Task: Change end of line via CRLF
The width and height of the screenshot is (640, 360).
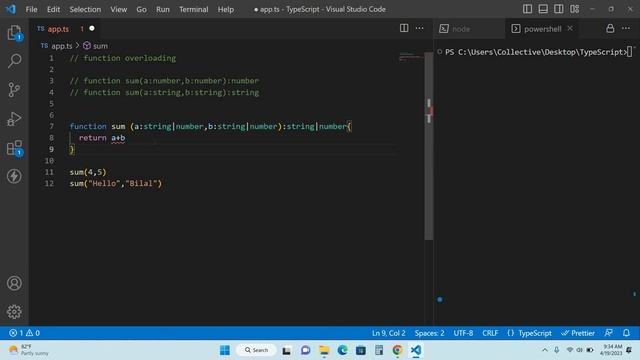Action: (490, 333)
